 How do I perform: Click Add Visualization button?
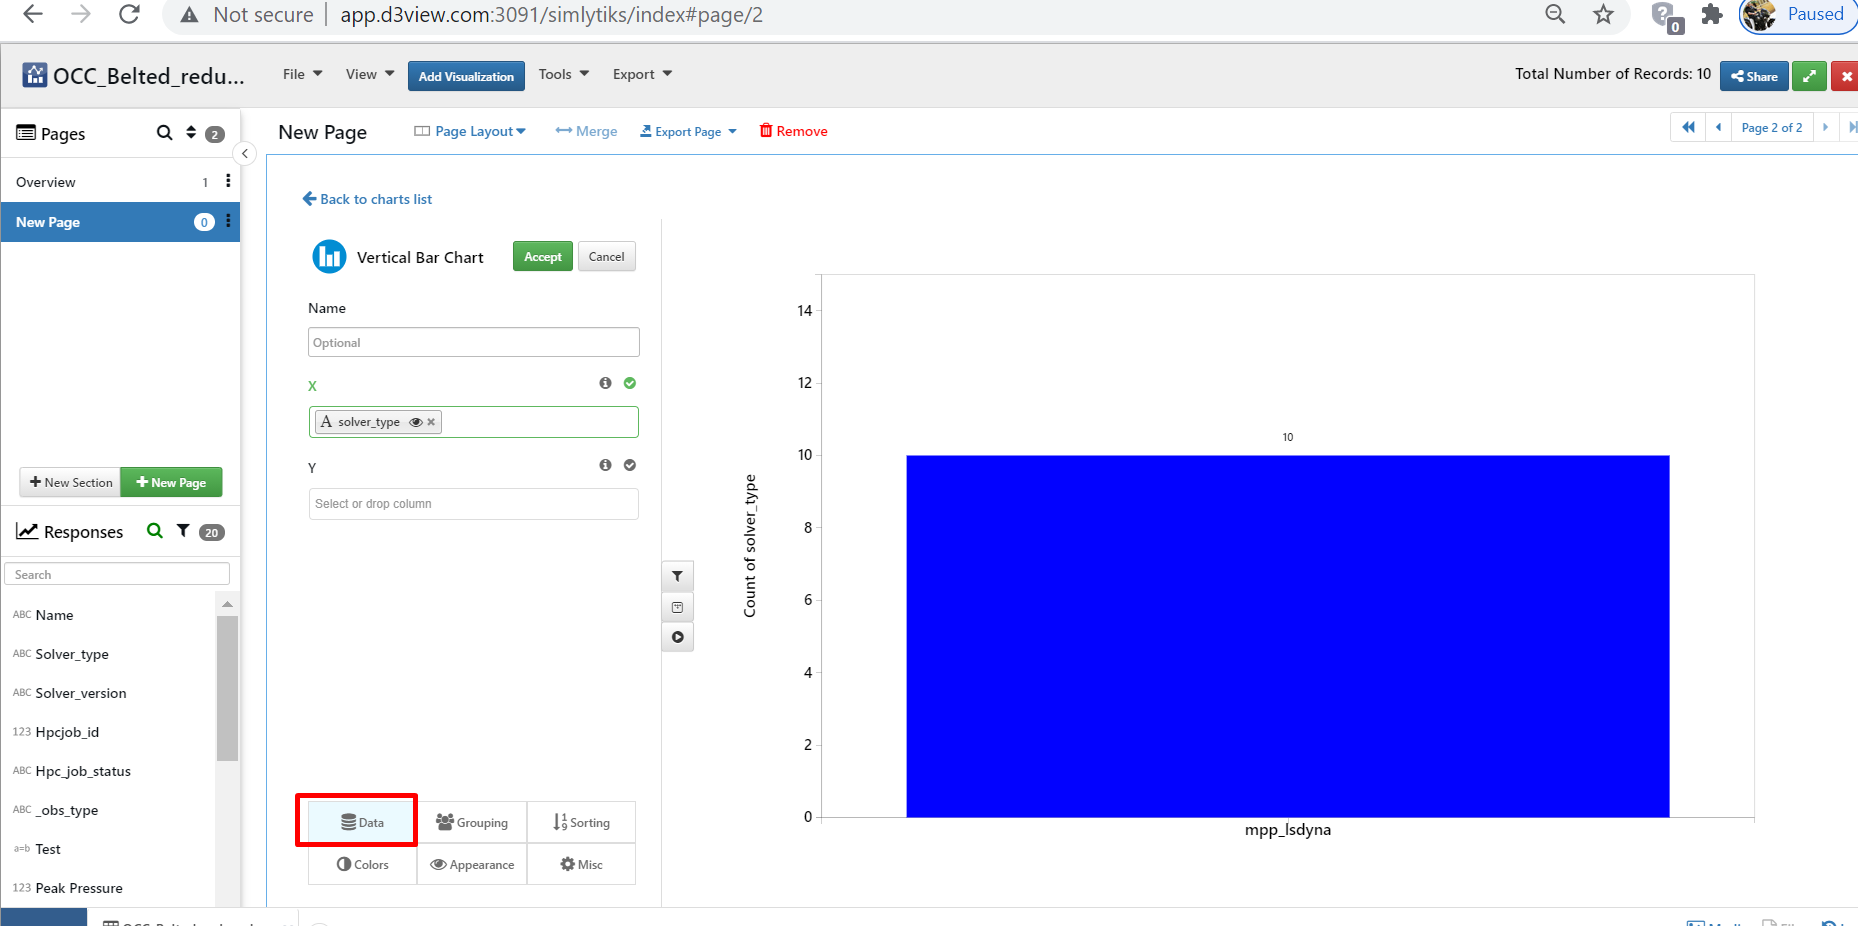(466, 76)
